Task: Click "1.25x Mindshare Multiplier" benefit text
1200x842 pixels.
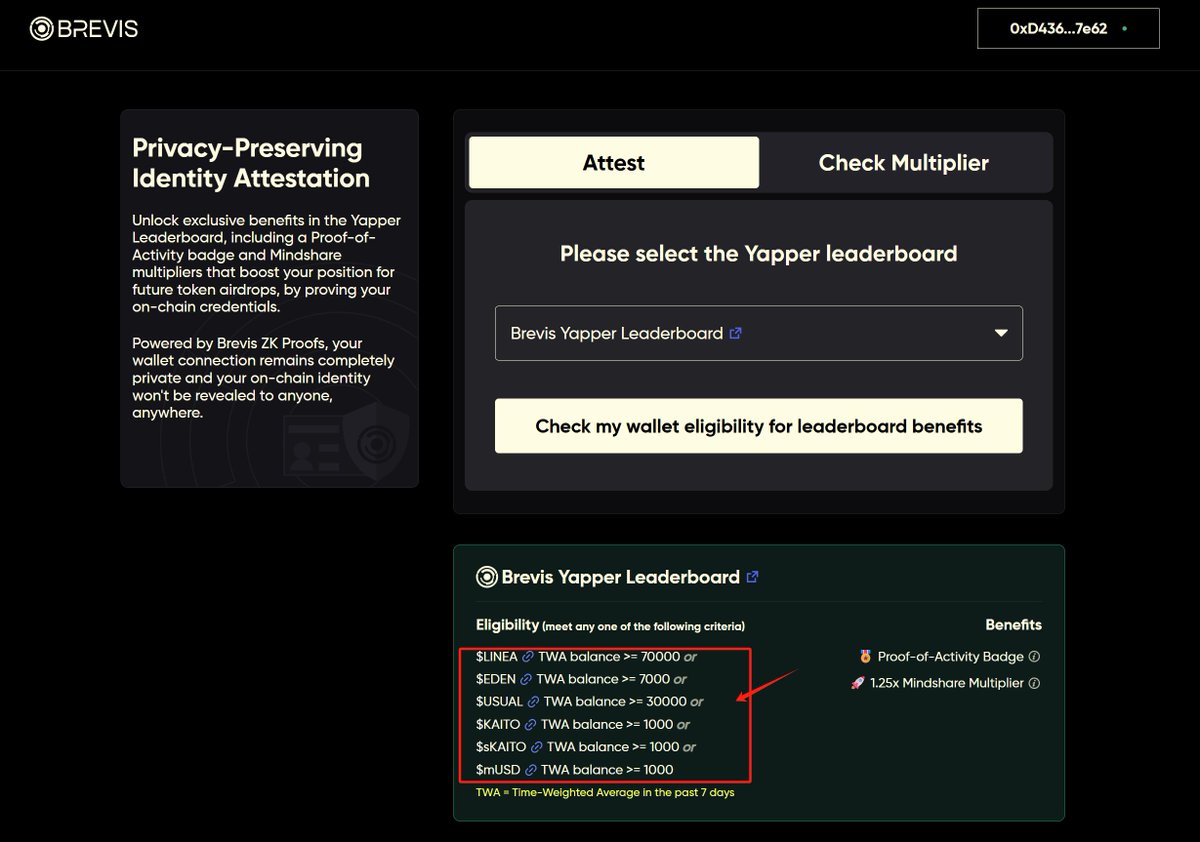Action: (947, 683)
